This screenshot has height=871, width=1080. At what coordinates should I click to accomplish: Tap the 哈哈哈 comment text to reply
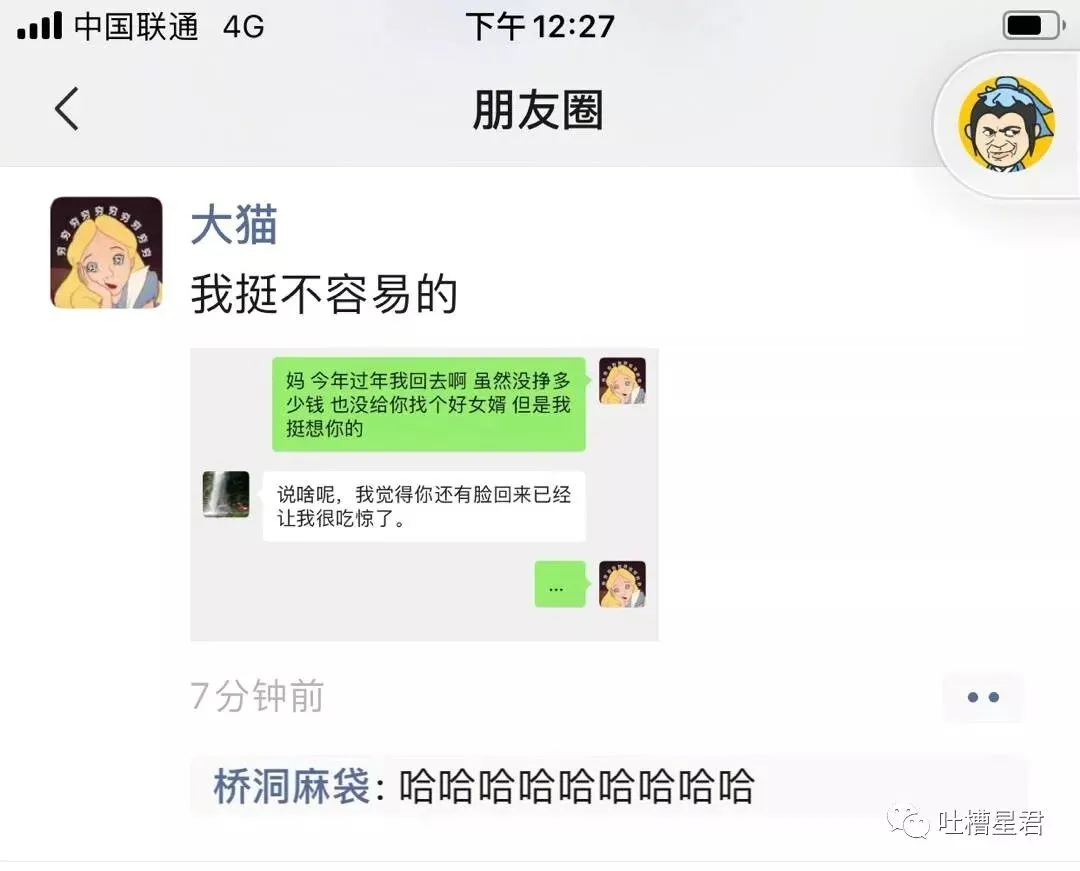point(577,786)
